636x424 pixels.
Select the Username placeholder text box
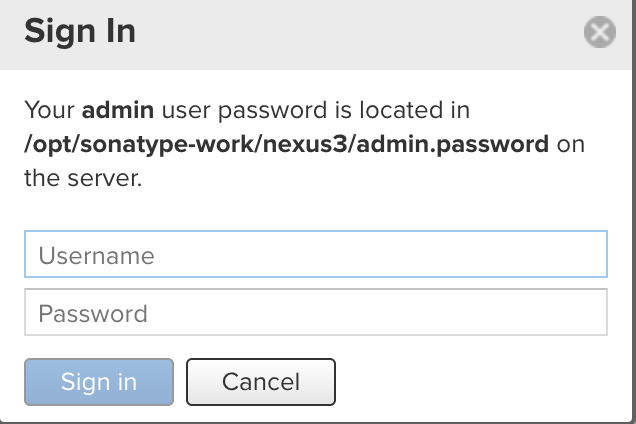coord(315,255)
